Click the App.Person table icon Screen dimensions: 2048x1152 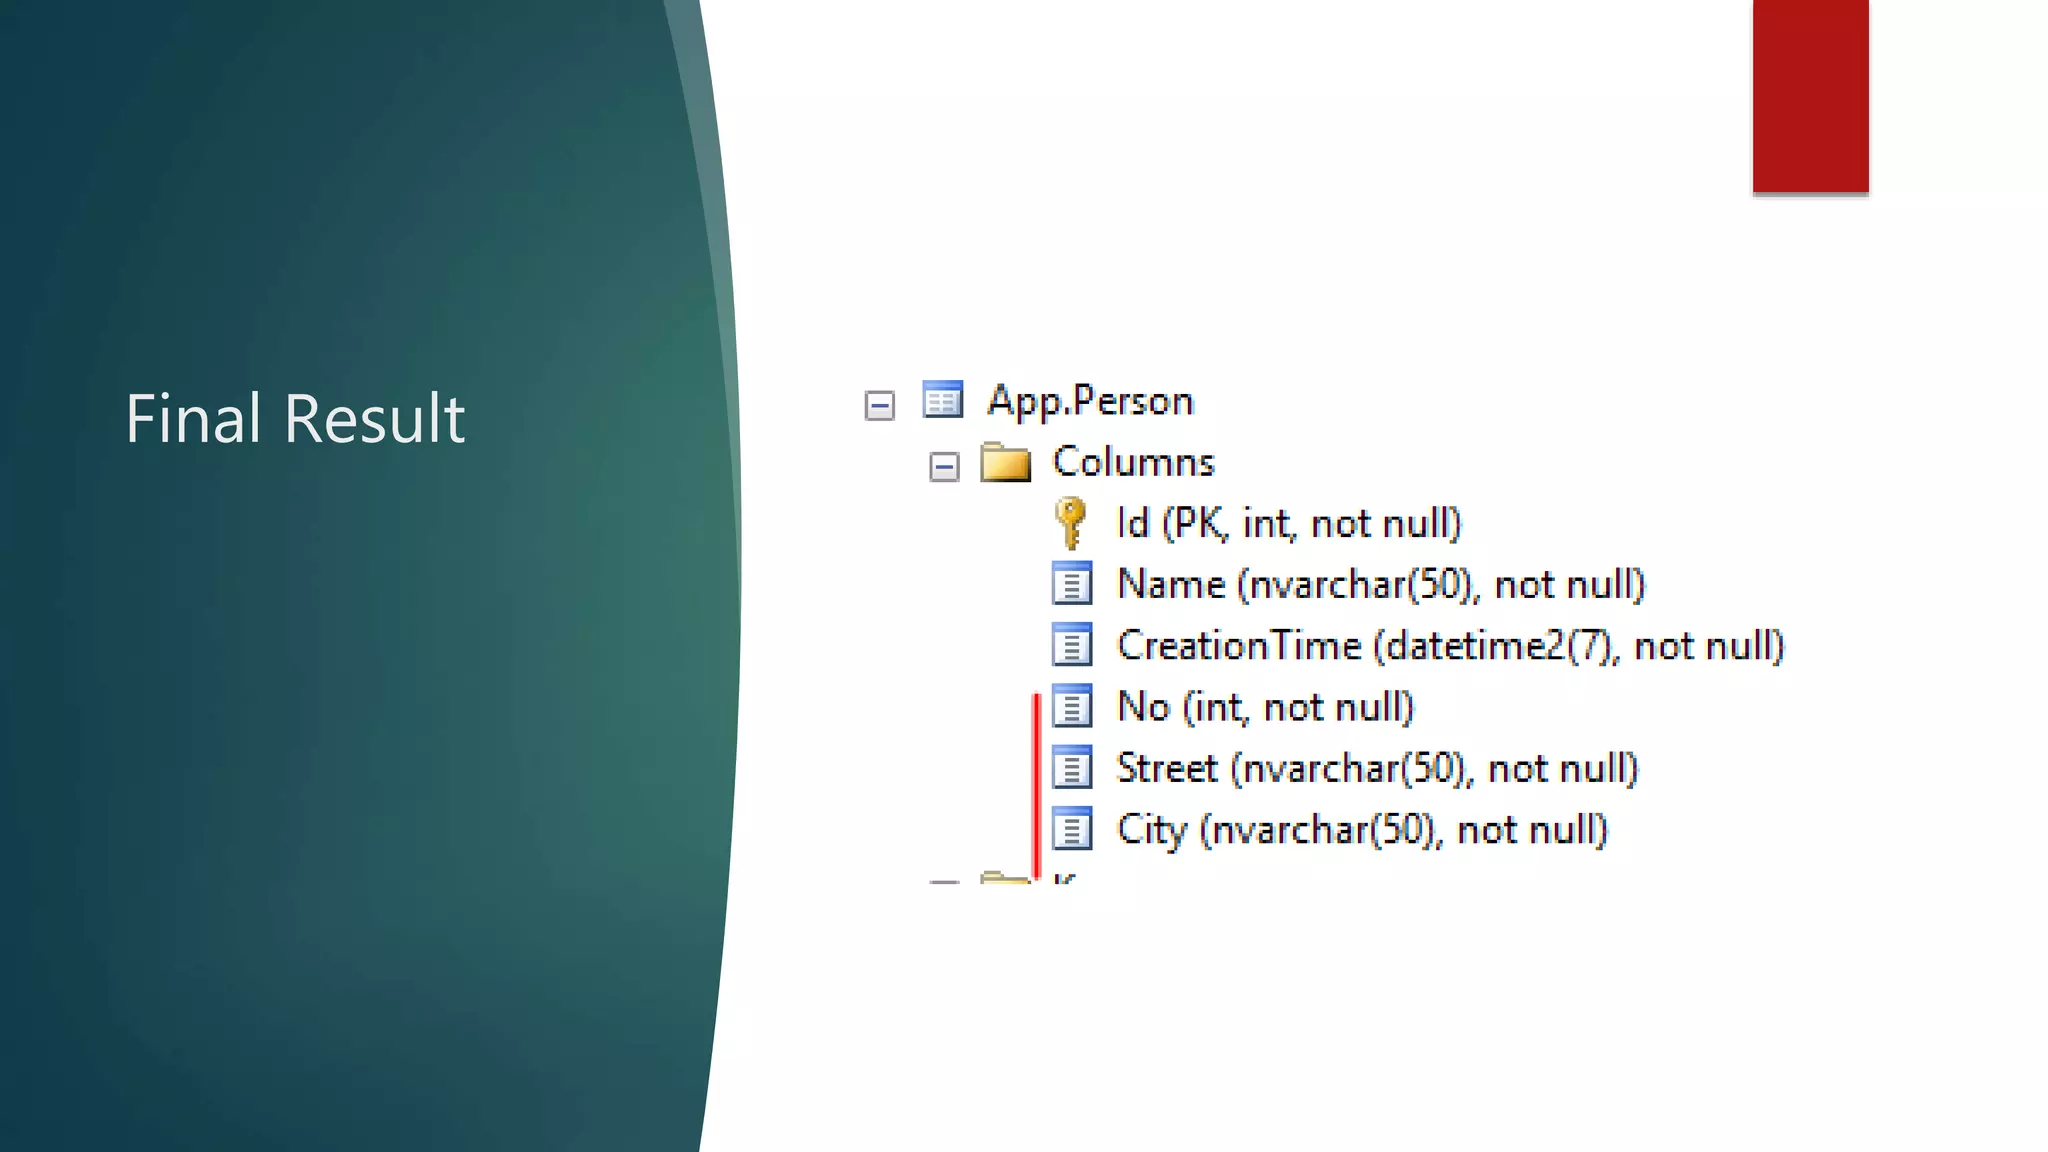pos(942,400)
